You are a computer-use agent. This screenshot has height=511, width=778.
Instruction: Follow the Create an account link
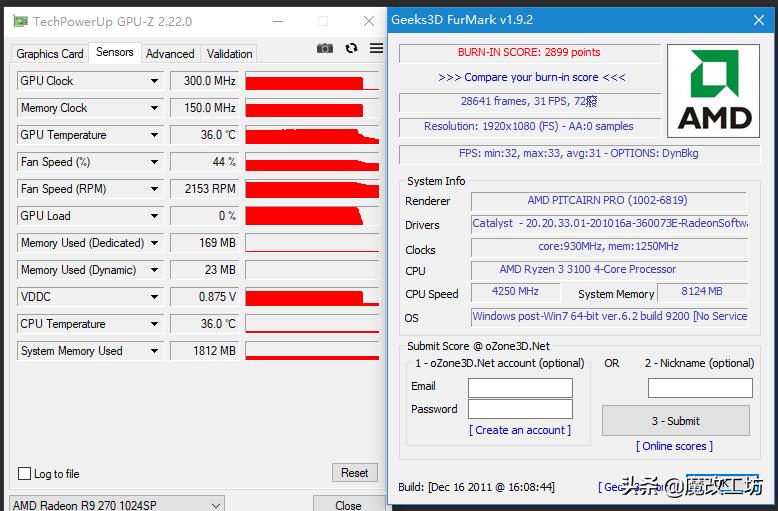[520, 430]
